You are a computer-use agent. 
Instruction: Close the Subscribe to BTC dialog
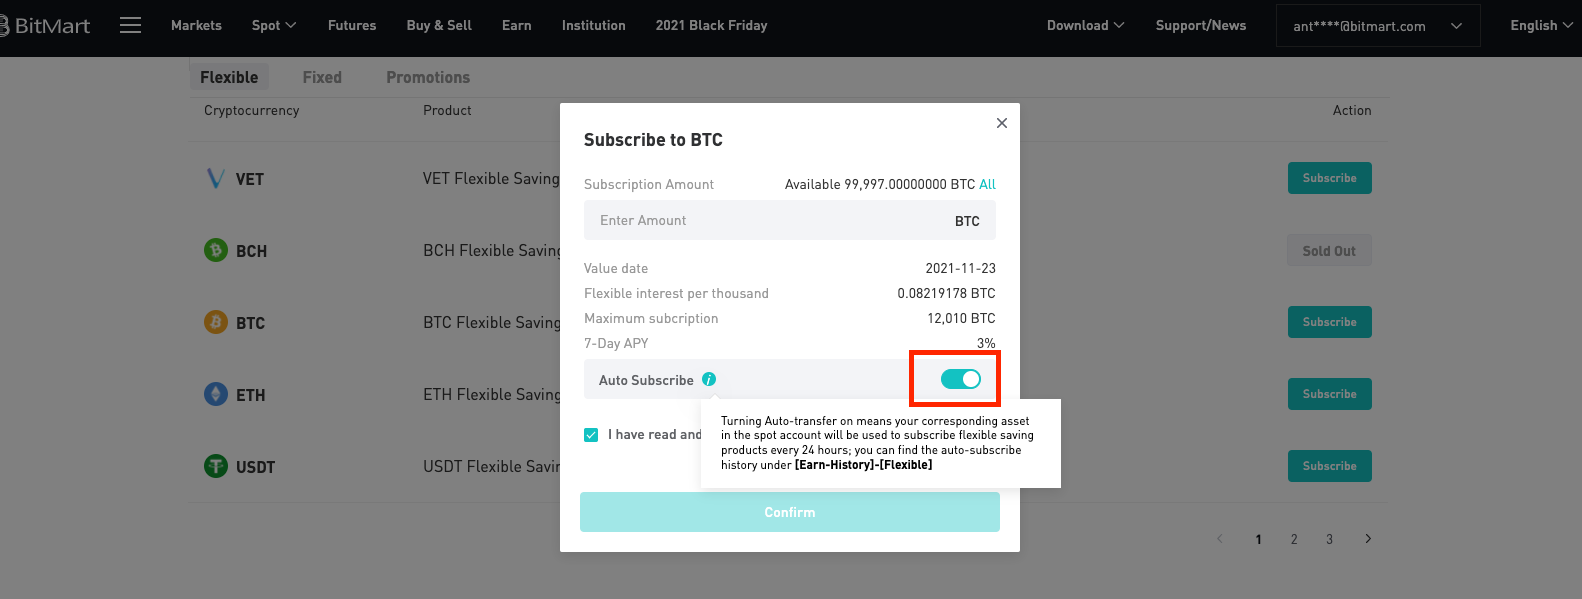pos(1001,123)
